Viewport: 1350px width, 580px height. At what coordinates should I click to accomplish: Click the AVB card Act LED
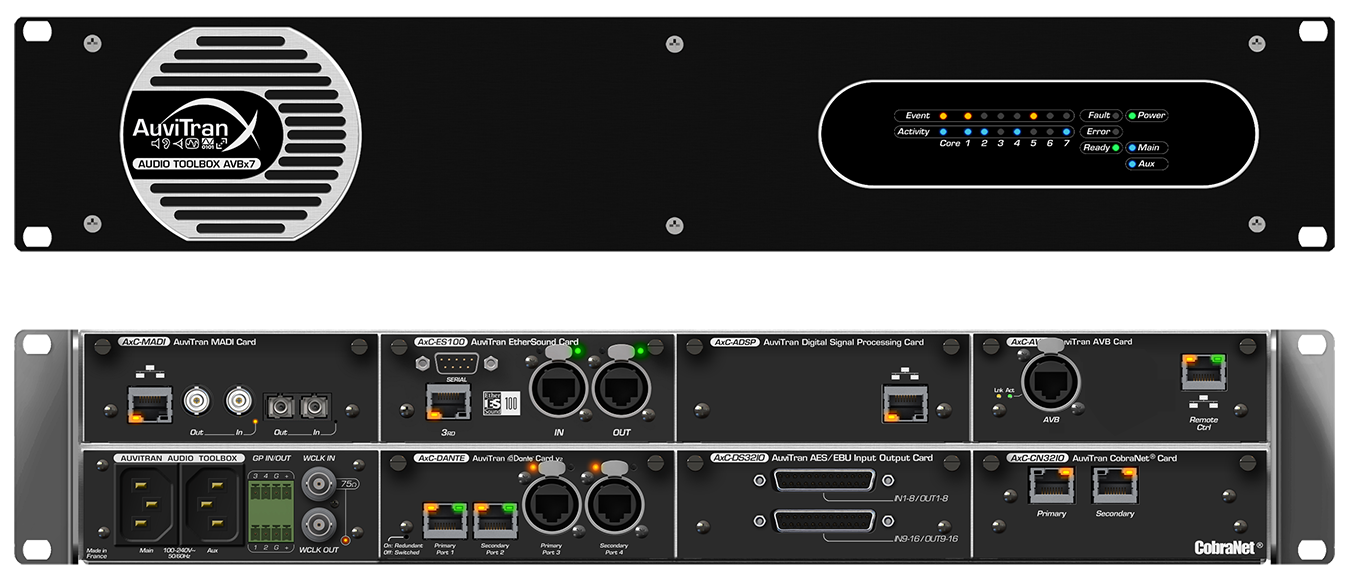1009,397
